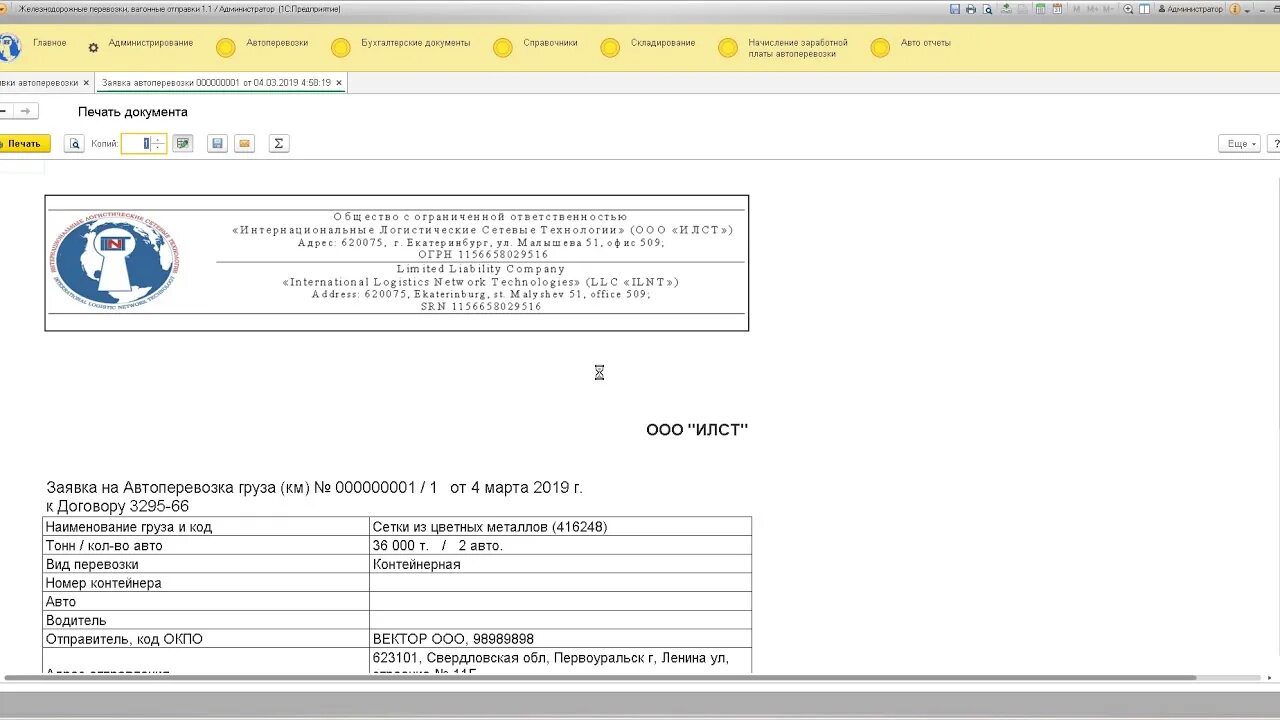Open Начисление заработной платы автоперевозки section

(798, 48)
